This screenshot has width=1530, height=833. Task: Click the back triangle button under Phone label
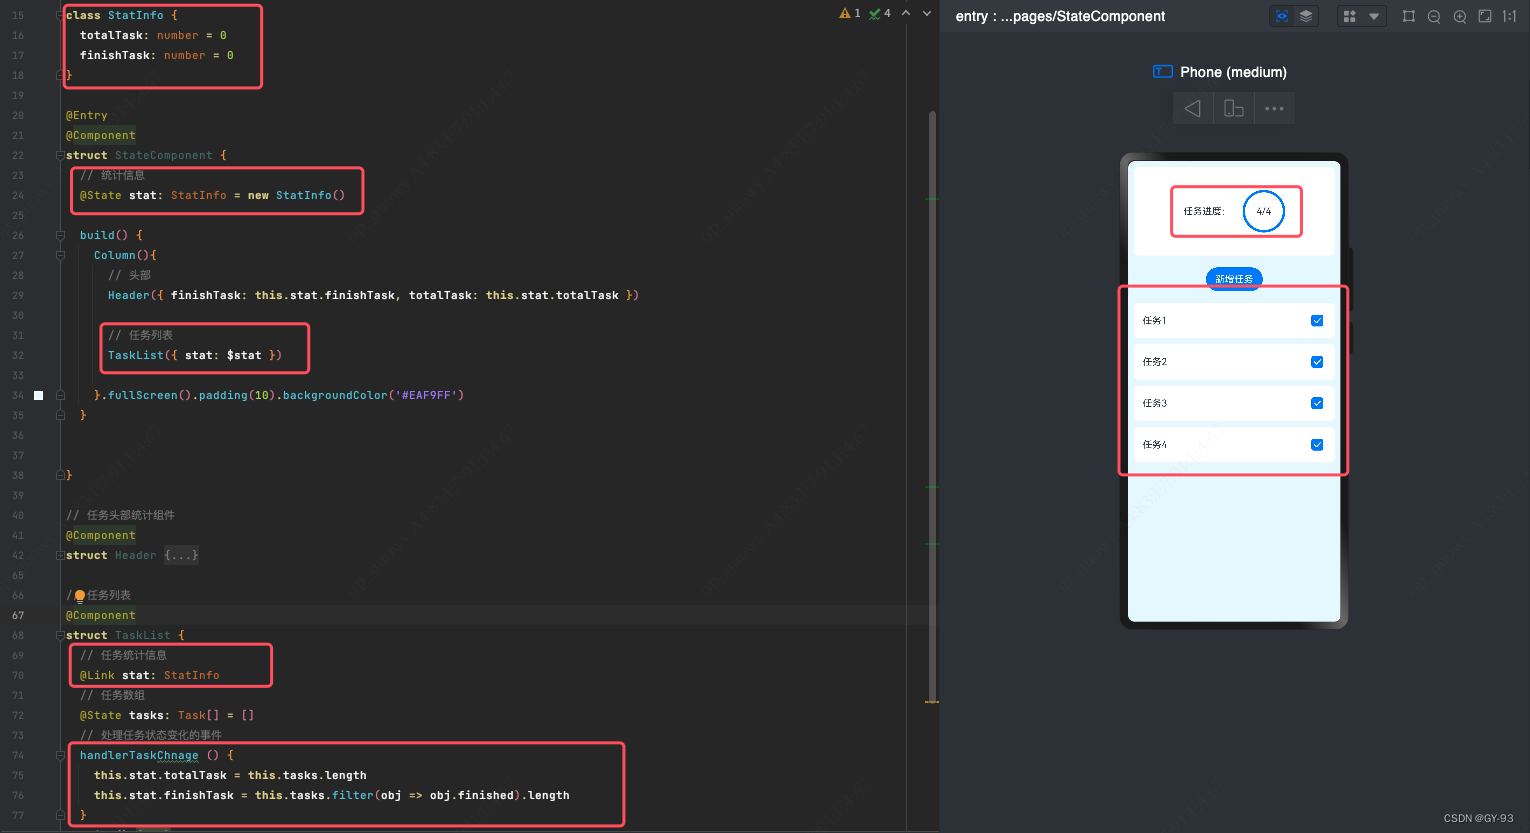(x=1193, y=108)
